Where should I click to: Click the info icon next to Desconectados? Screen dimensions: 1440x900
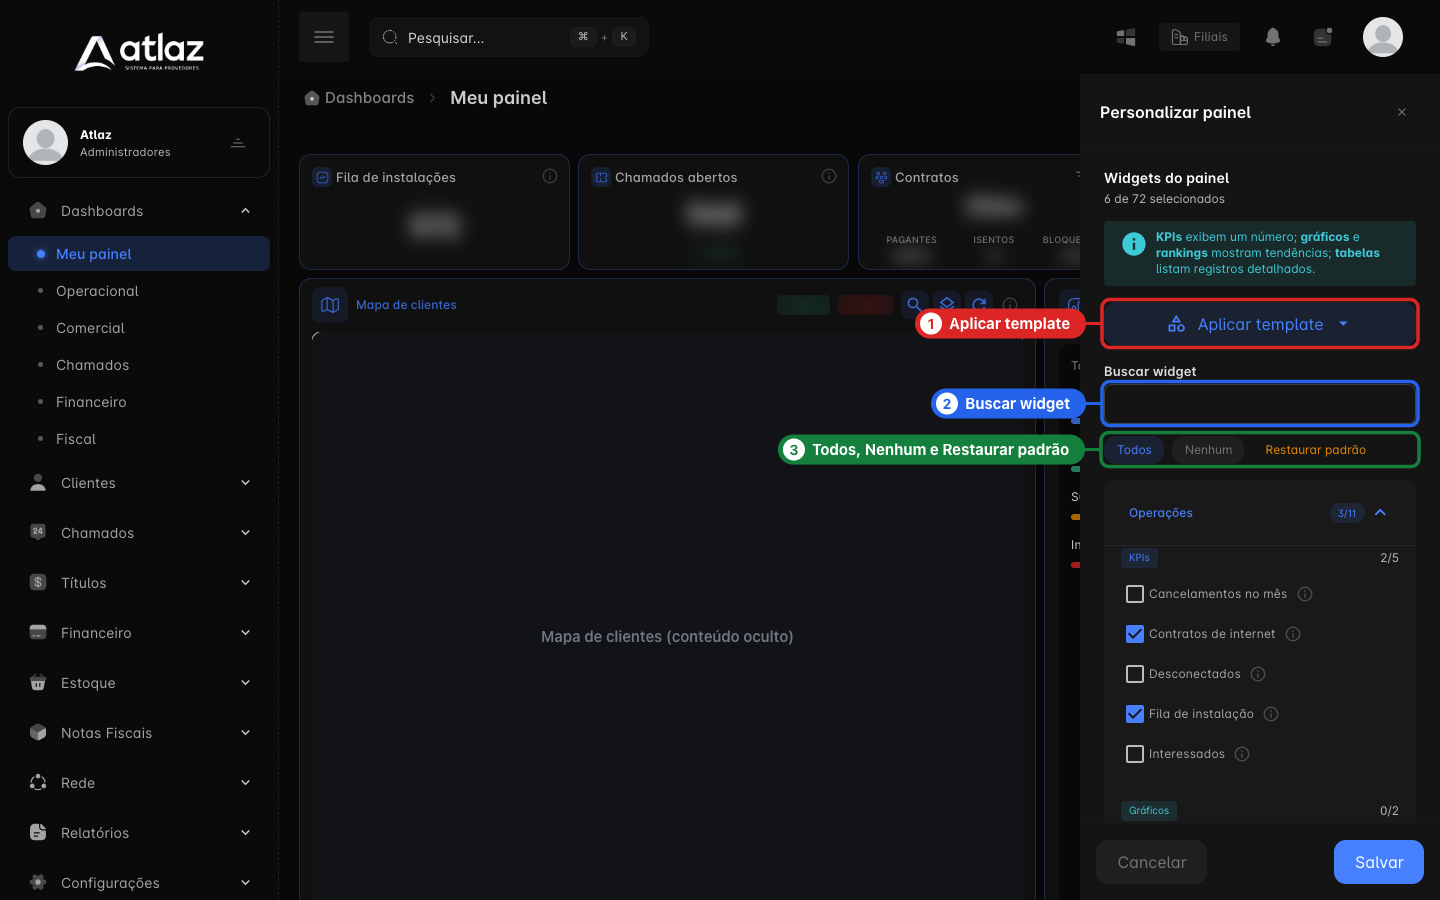pyautogui.click(x=1258, y=674)
